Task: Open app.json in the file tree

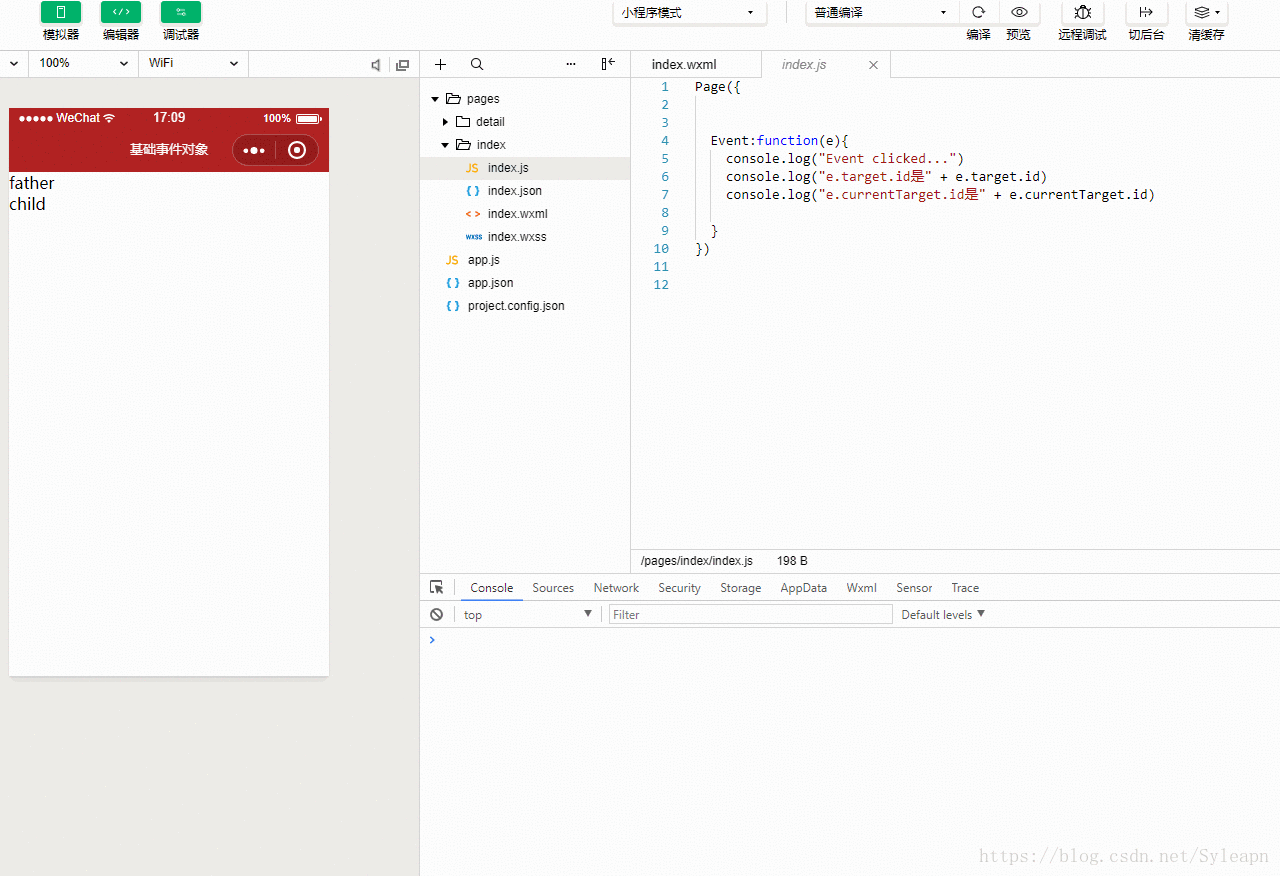Action: 525,283
